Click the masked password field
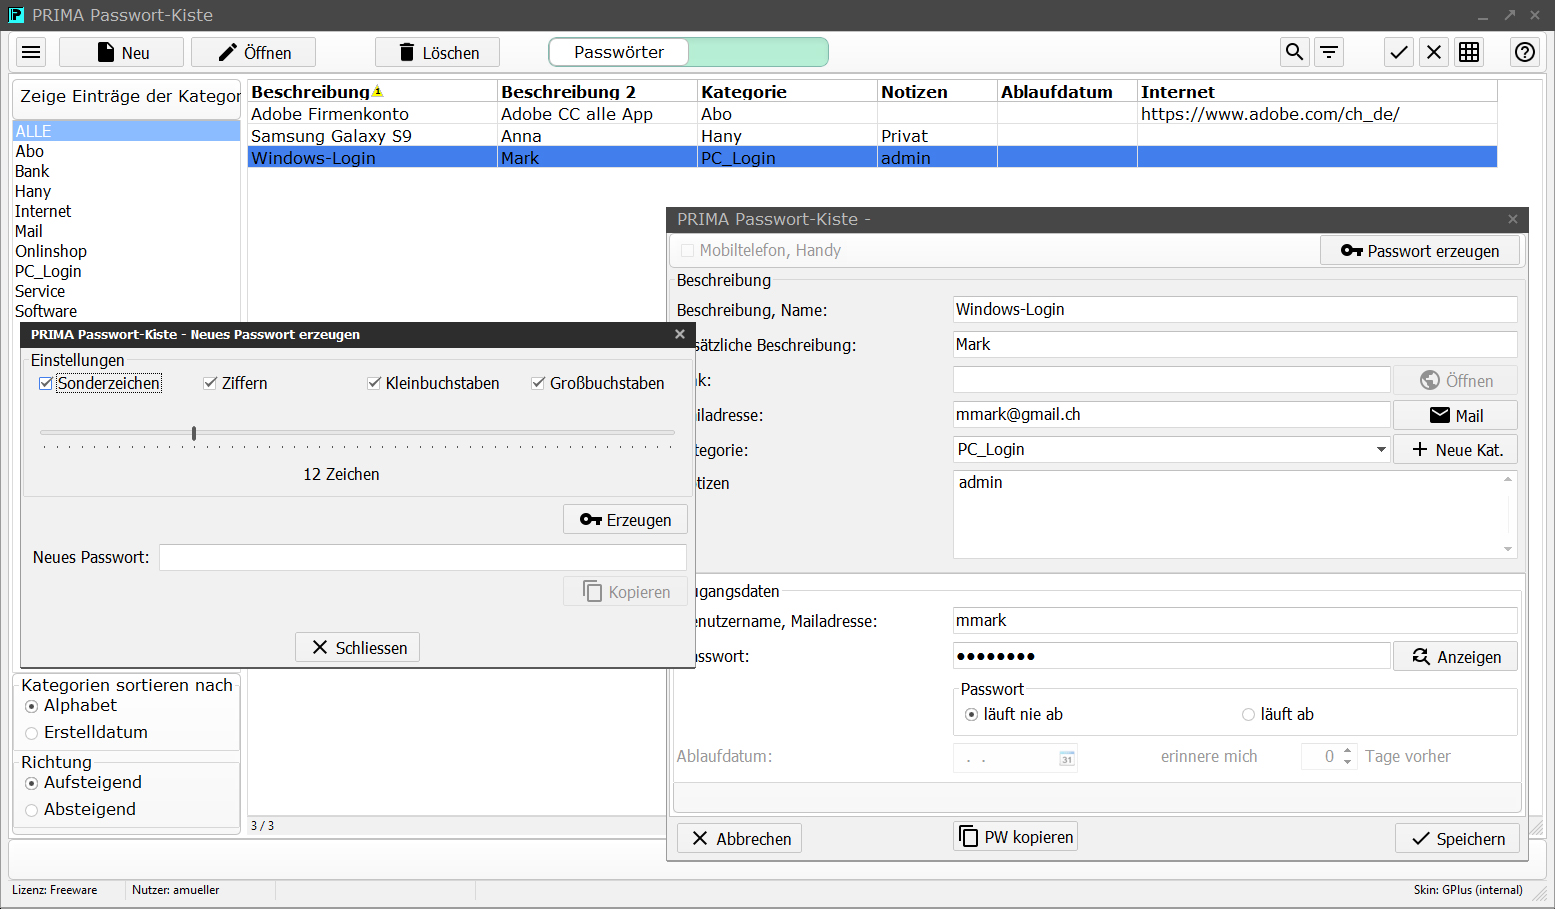This screenshot has width=1555, height=909. pyautogui.click(x=1172, y=656)
